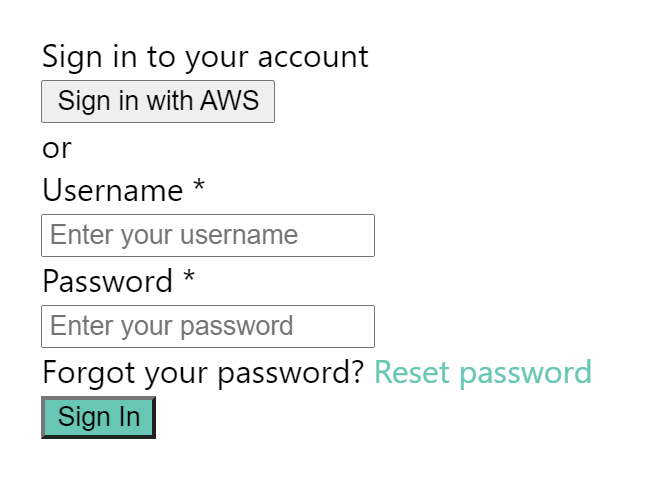Screen dimensions: 649x487
Task: Focus the Password input field
Action: (x=208, y=326)
